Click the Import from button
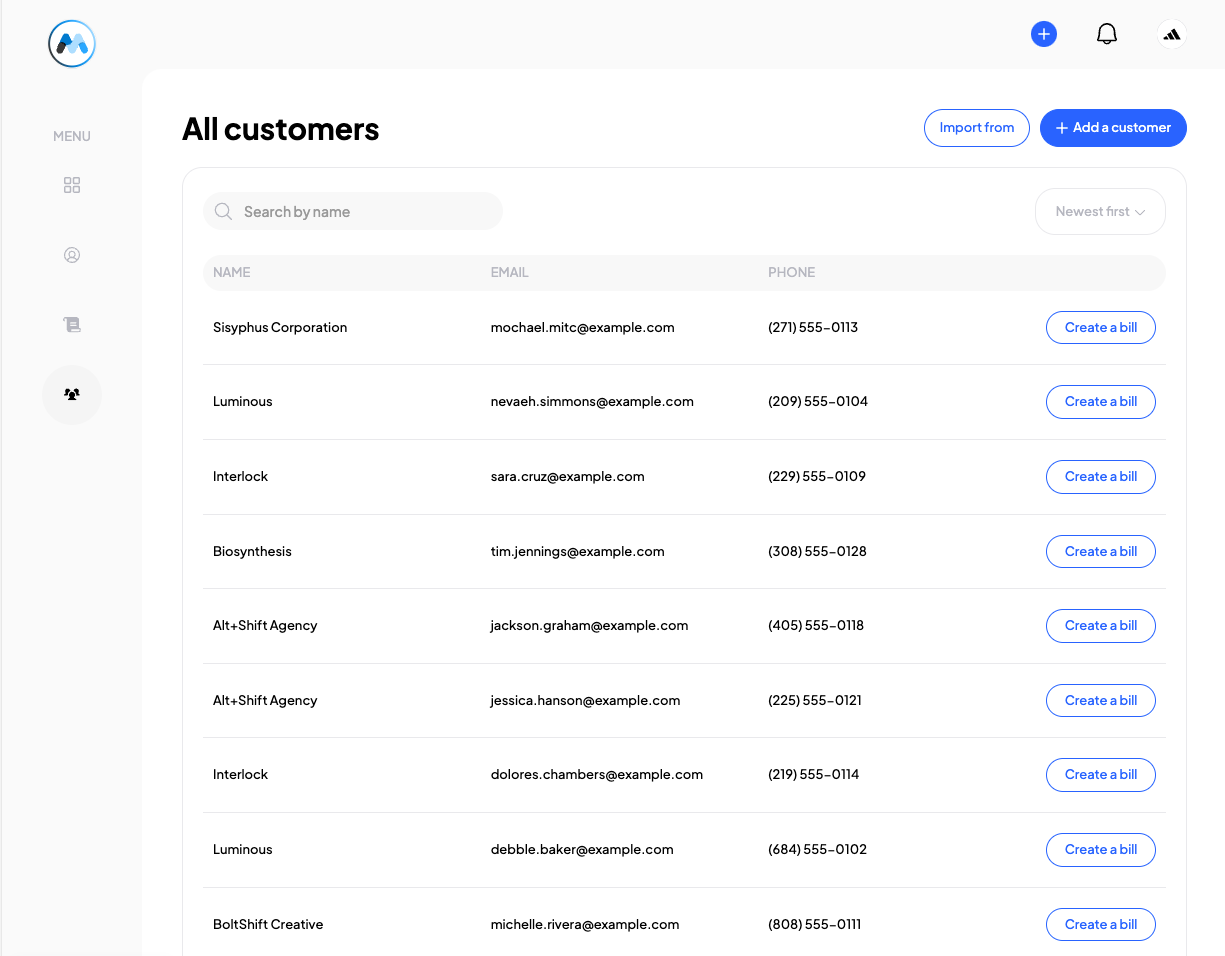The image size is (1225, 956). 977,128
